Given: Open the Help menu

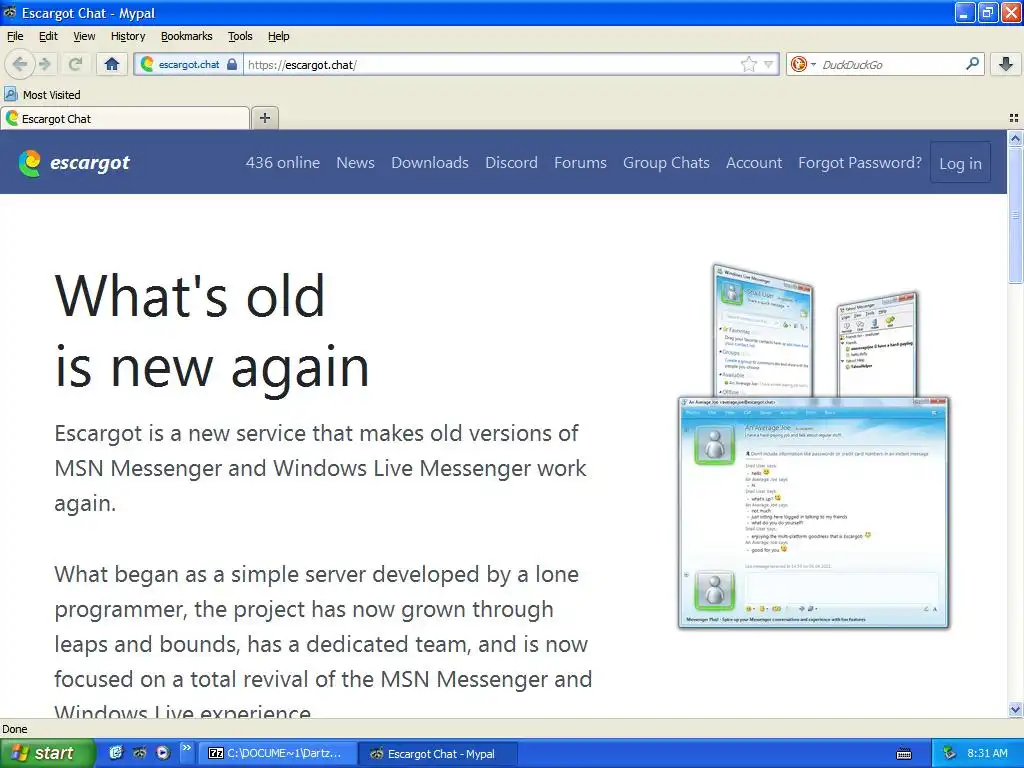Looking at the screenshot, I should tap(278, 36).
